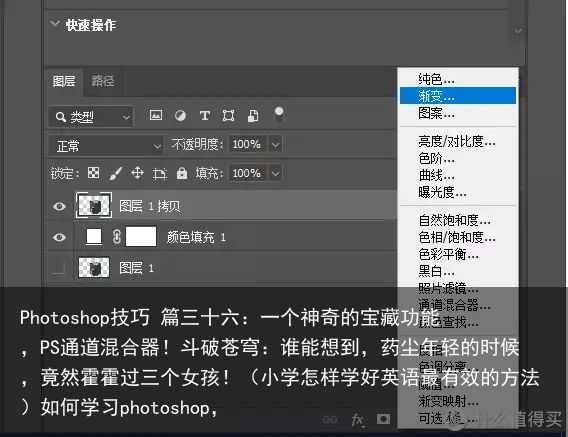The height and width of the screenshot is (437, 568).
Task: Switch to the 路径 tab
Action: click(x=103, y=81)
